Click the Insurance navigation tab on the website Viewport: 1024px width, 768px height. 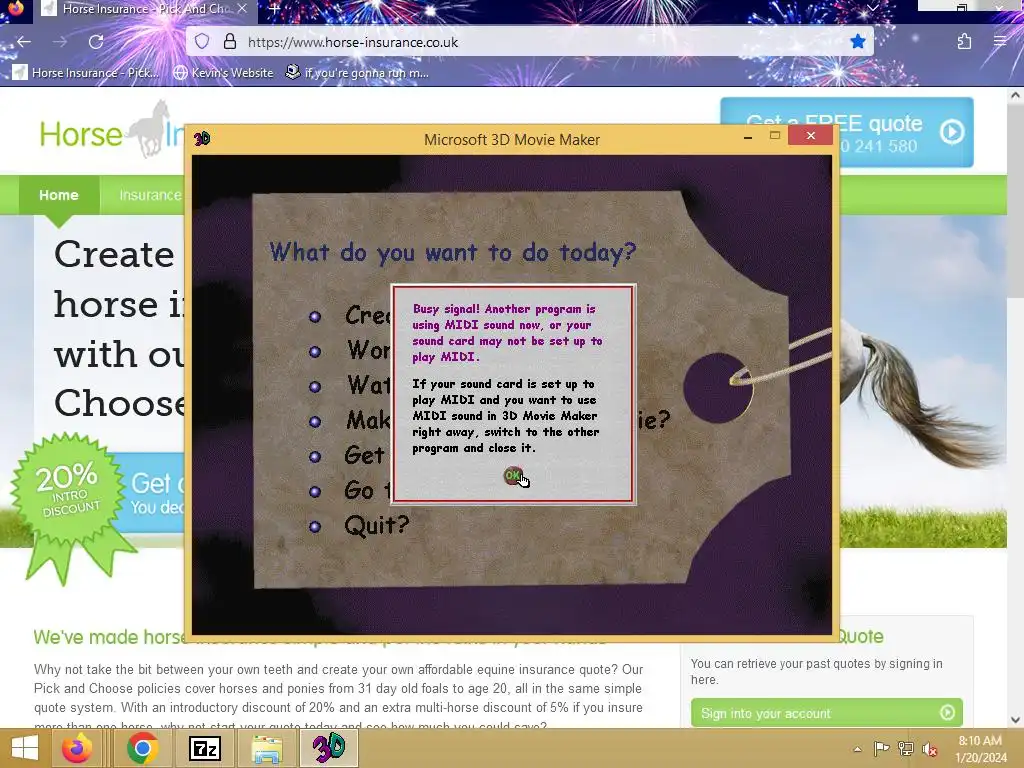150,195
